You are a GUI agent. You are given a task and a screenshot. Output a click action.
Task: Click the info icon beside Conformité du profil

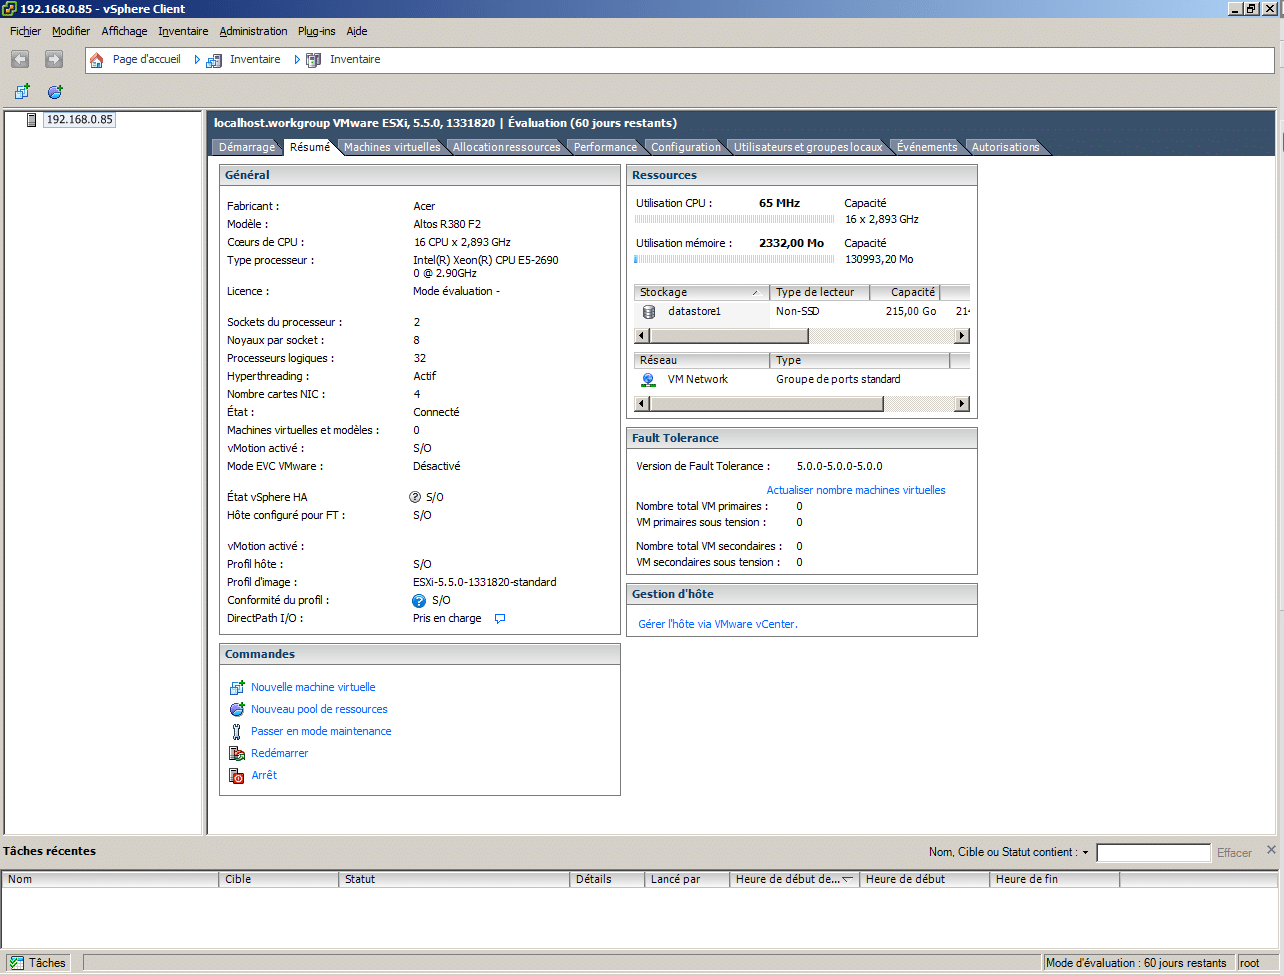tap(419, 601)
